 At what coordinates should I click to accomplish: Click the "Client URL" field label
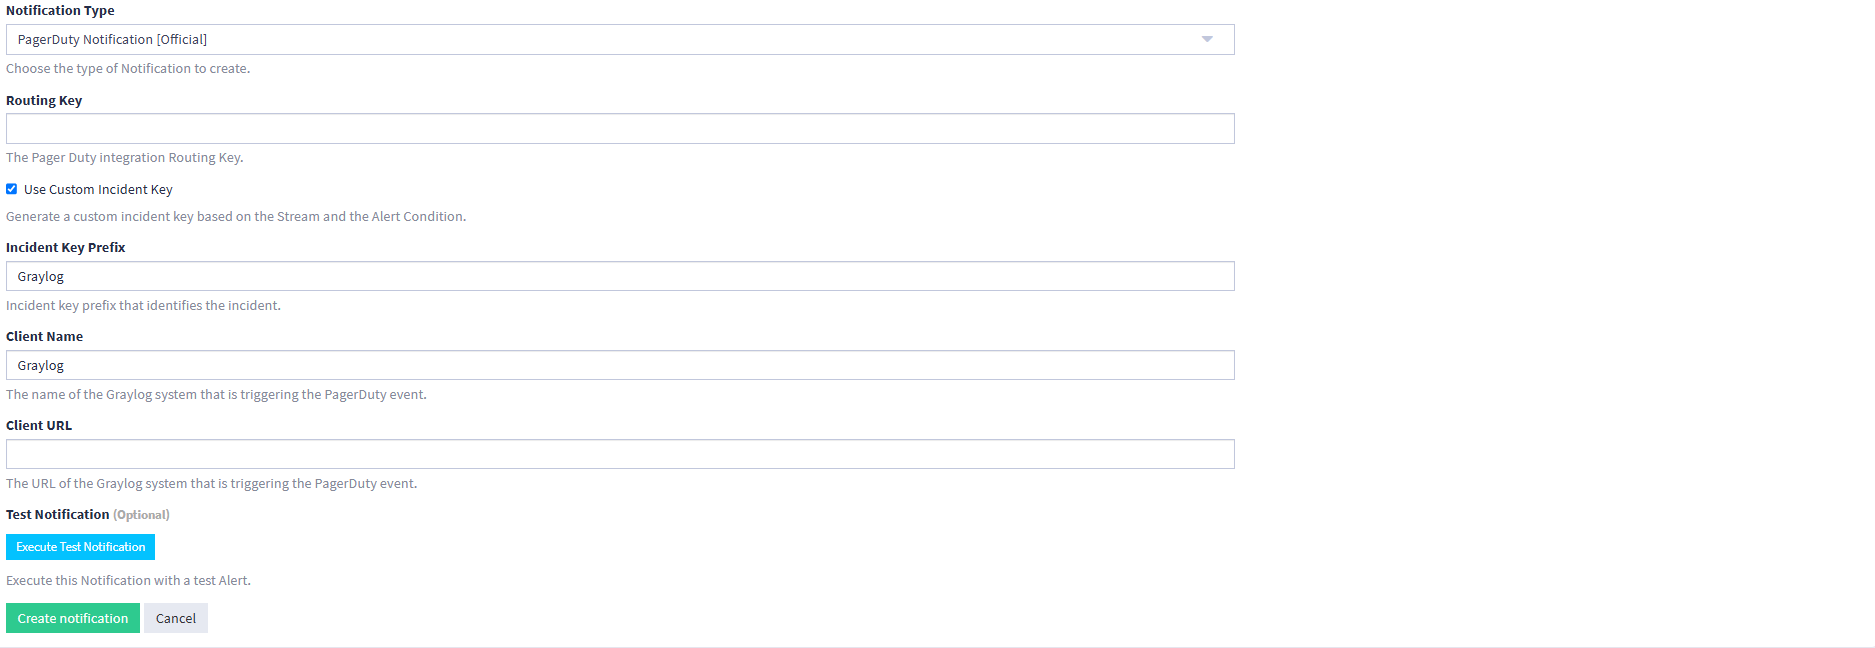39,426
